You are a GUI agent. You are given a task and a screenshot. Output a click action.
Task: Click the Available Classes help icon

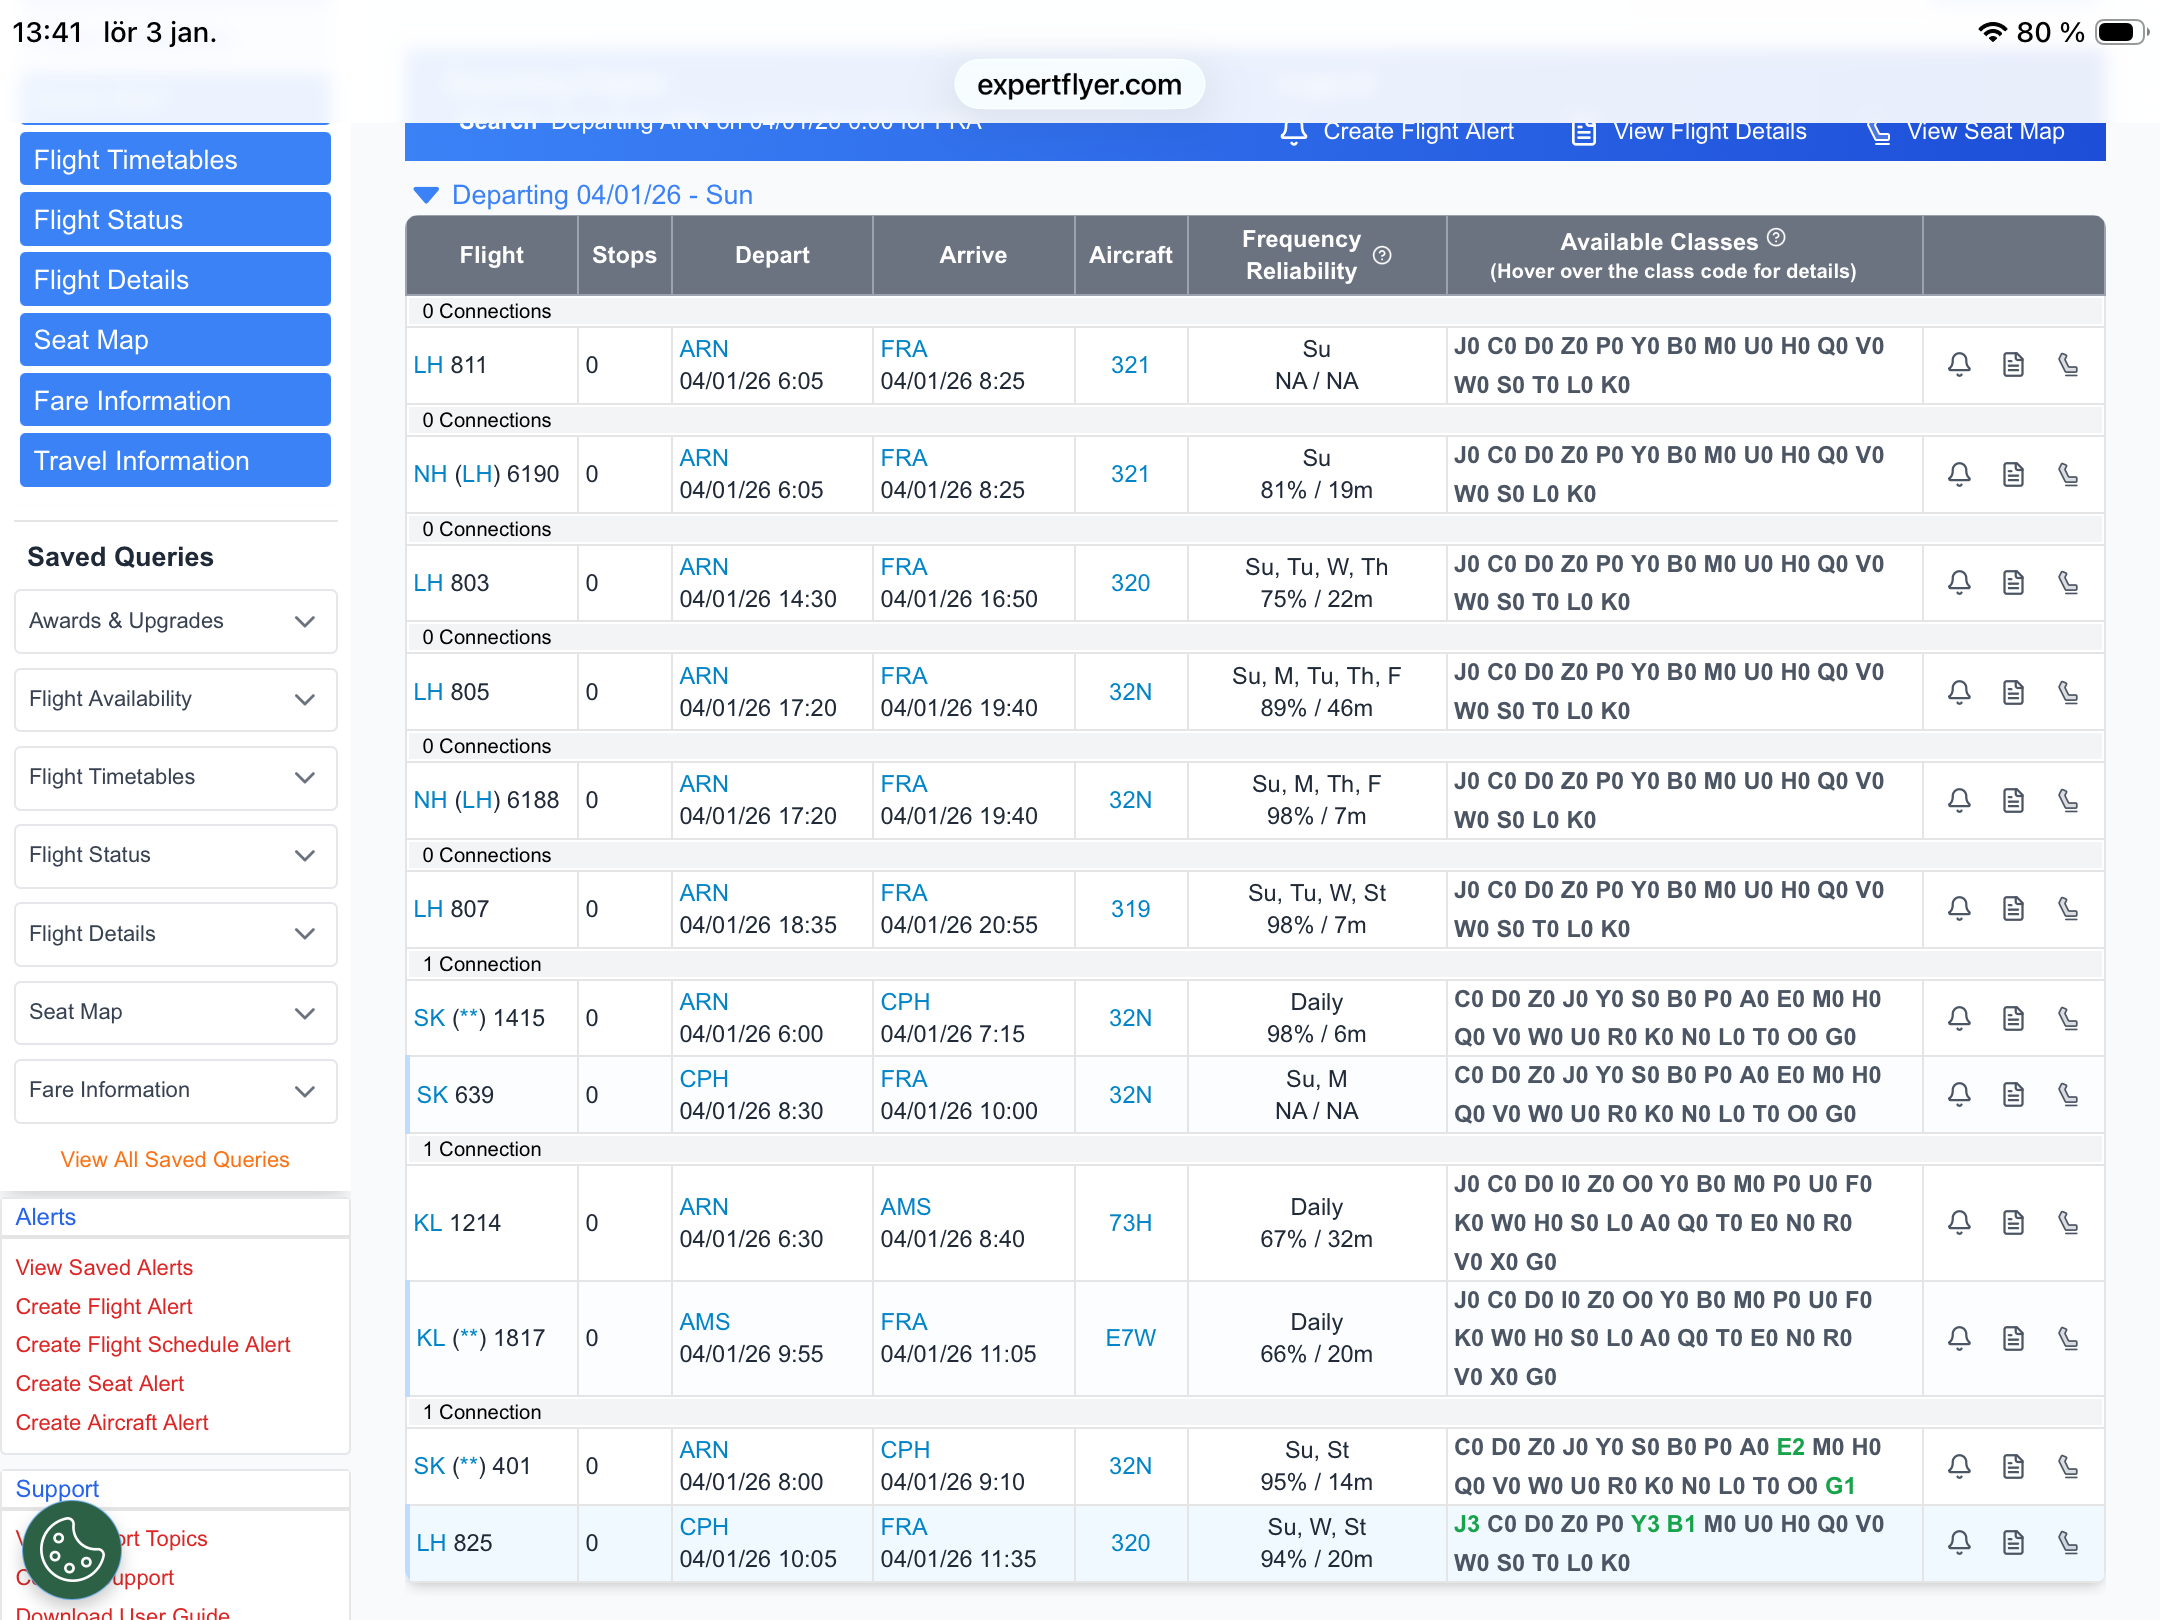1776,238
